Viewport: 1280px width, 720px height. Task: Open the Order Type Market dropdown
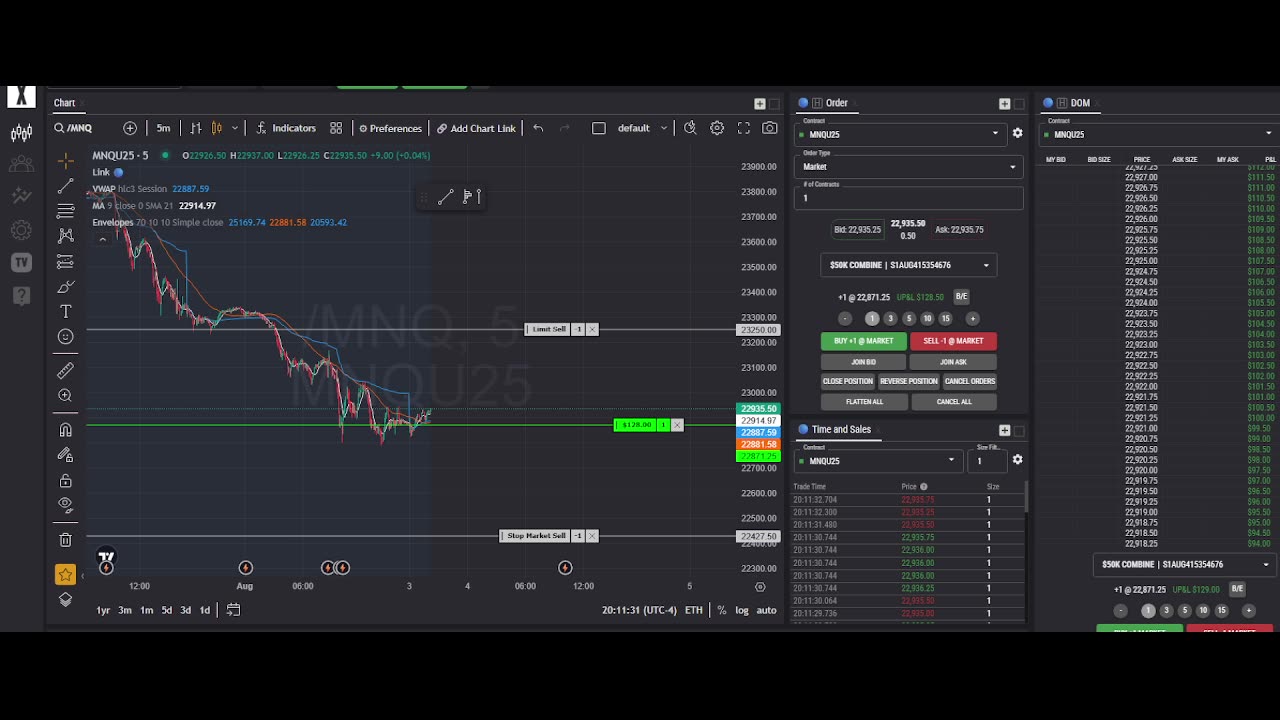click(909, 167)
